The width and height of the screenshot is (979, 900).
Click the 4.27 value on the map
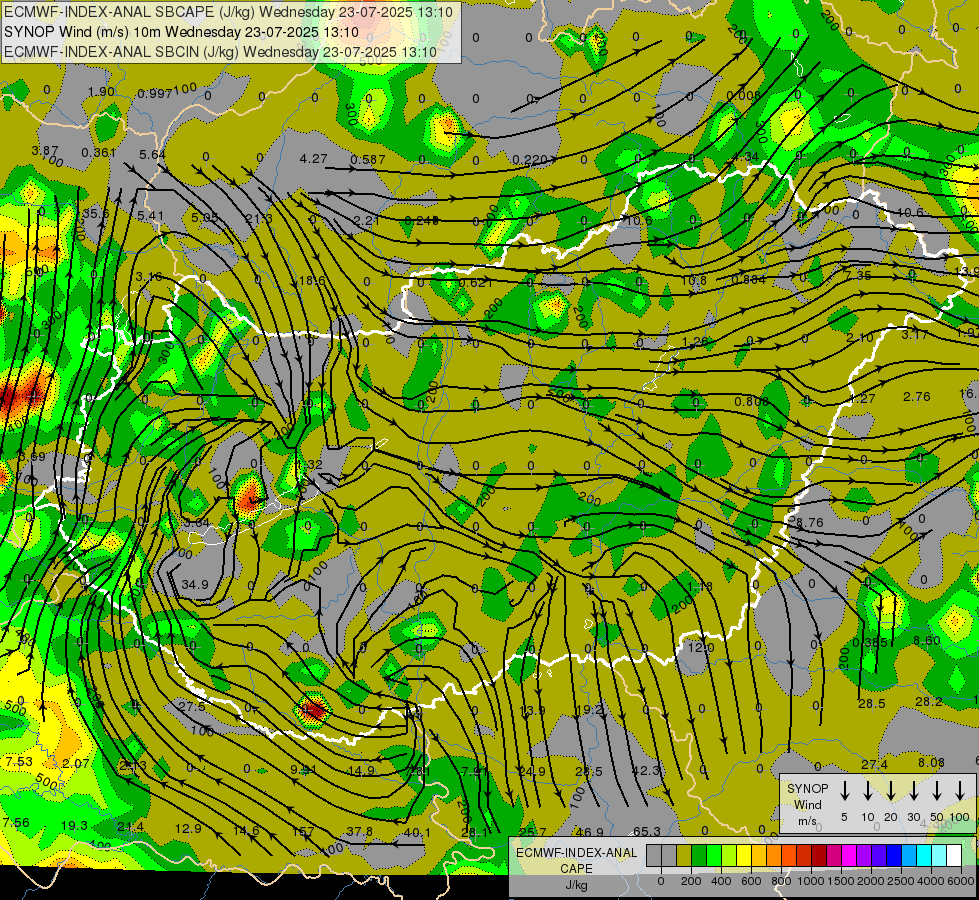(x=313, y=159)
